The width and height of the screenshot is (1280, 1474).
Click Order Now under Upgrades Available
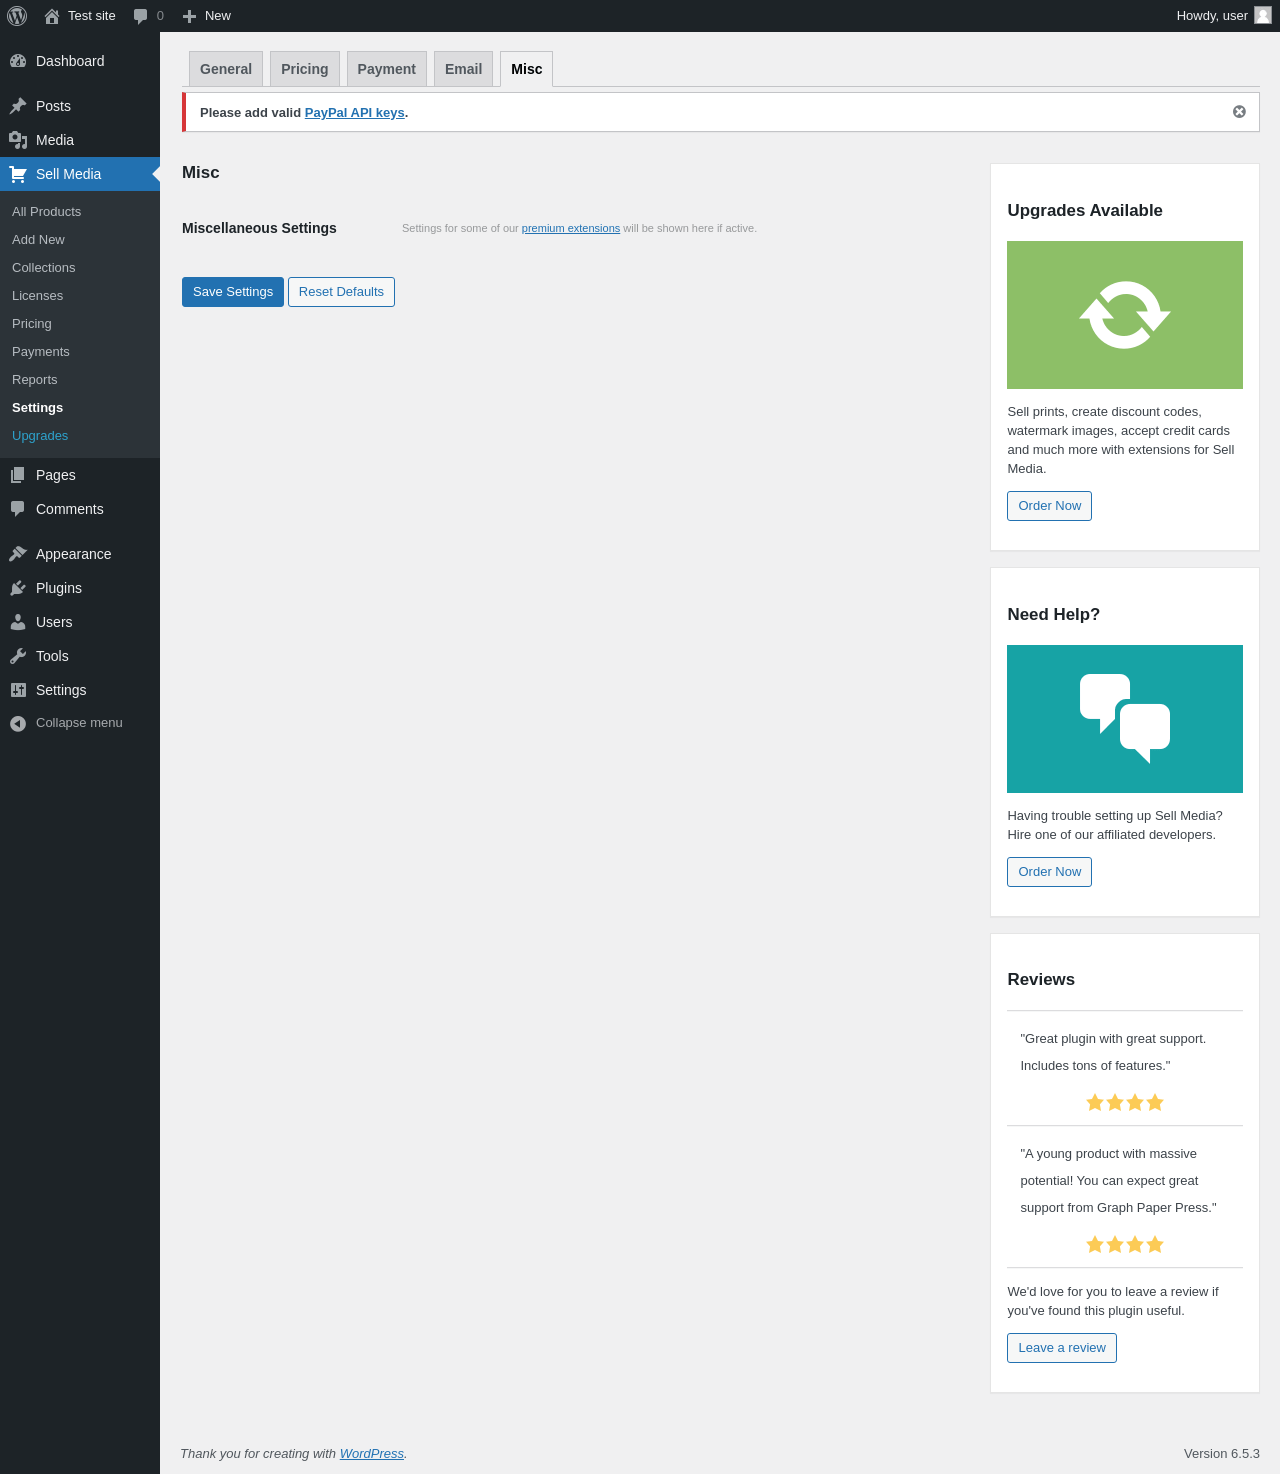click(x=1049, y=506)
